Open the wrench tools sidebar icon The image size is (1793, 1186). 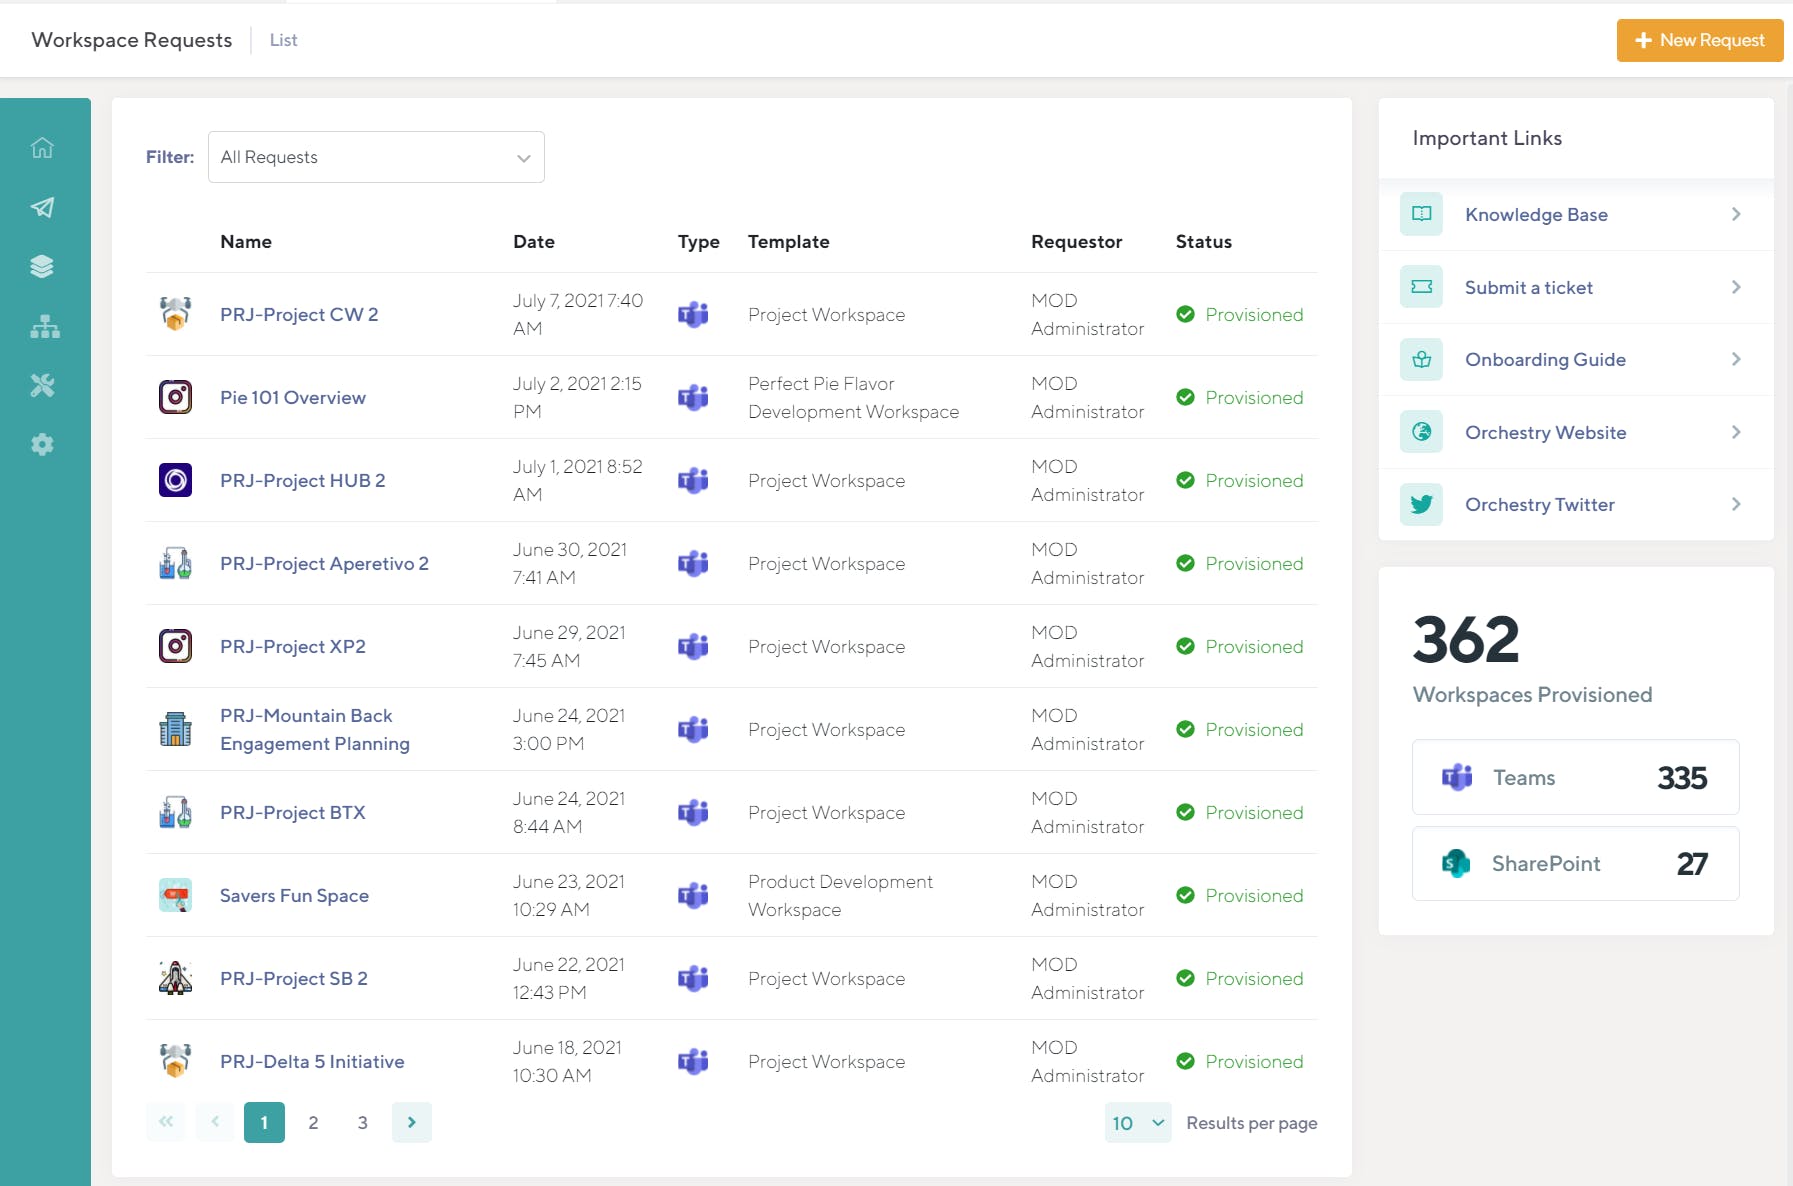click(x=42, y=386)
